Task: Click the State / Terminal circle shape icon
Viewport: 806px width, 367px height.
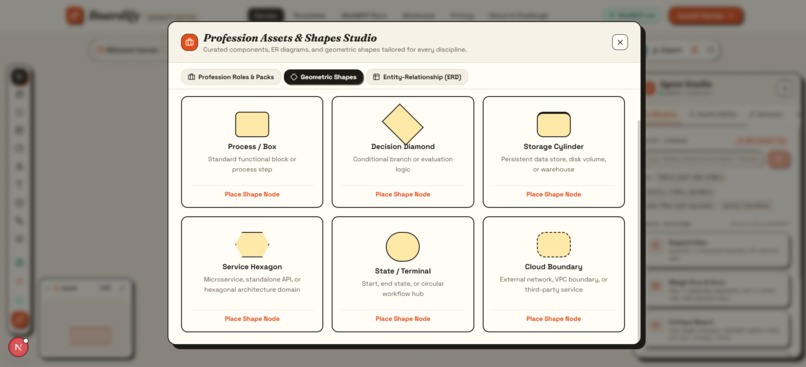Action: coord(402,247)
